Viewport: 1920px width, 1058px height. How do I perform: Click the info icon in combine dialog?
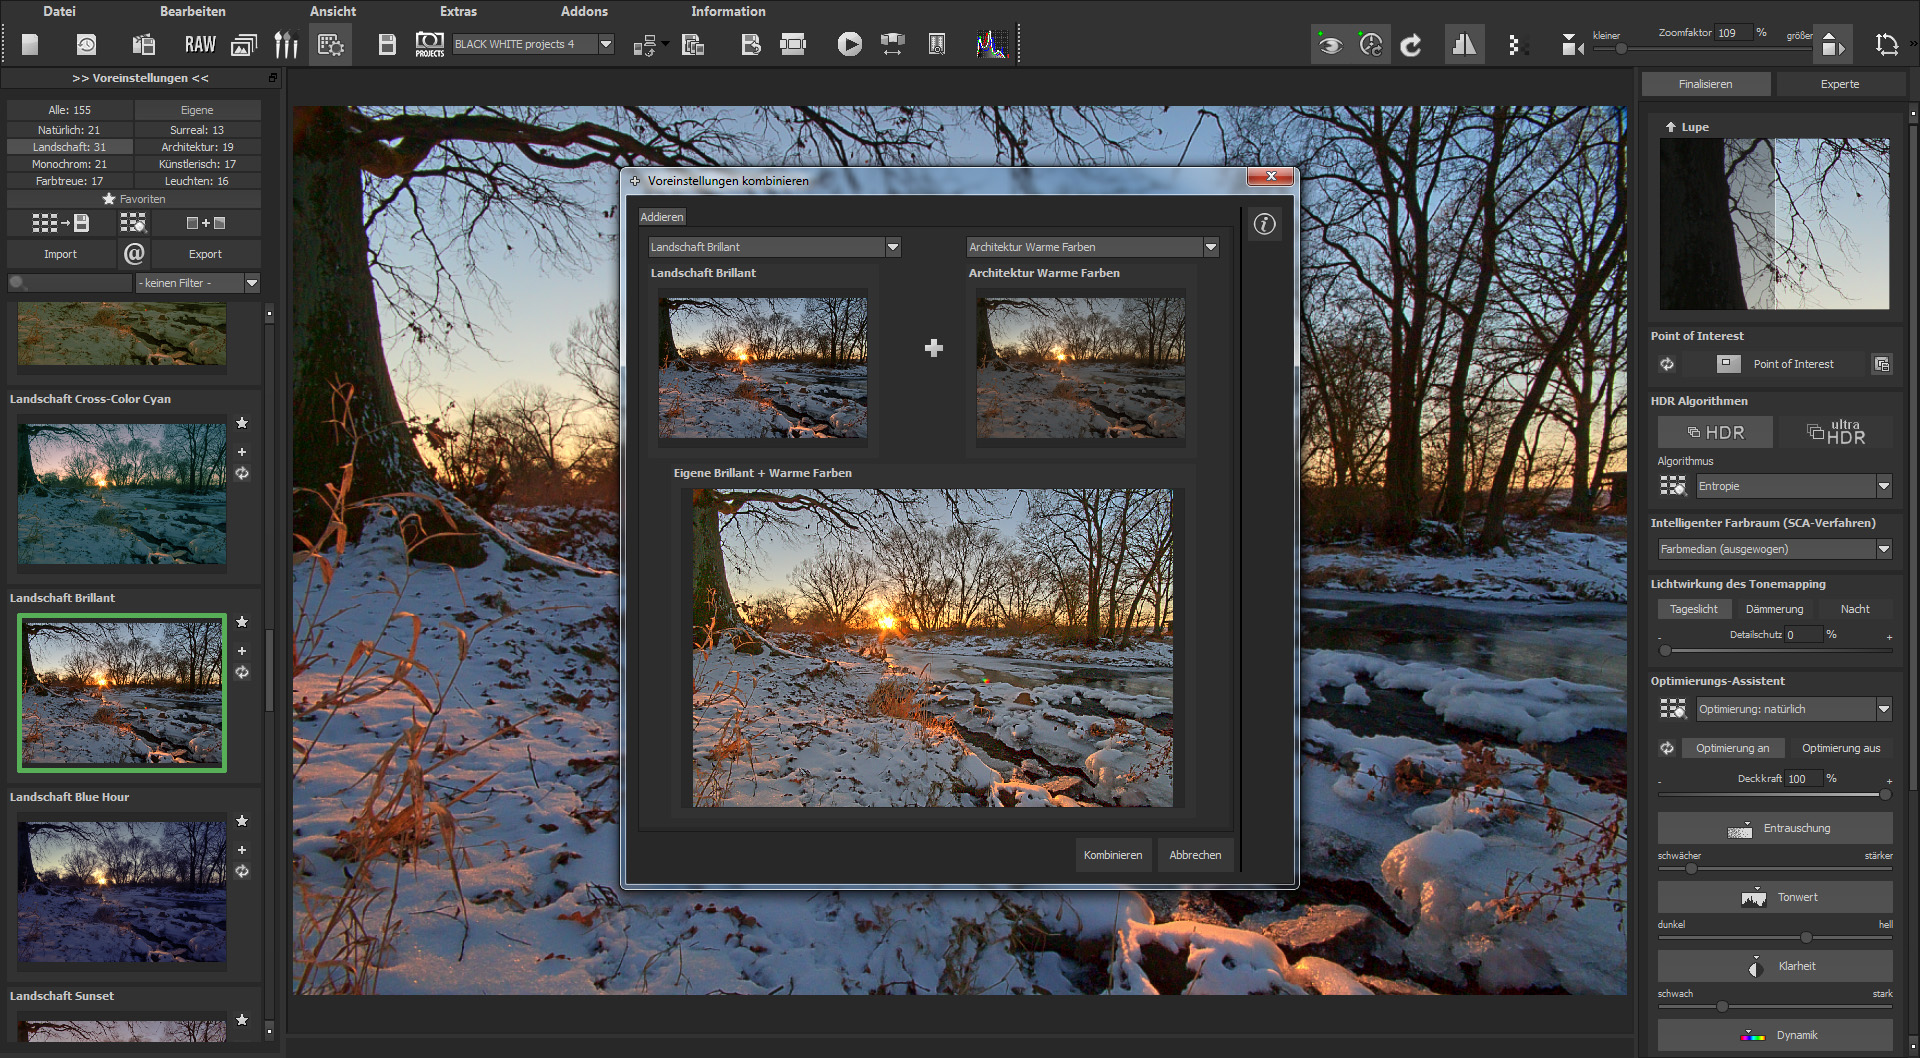coord(1264,224)
